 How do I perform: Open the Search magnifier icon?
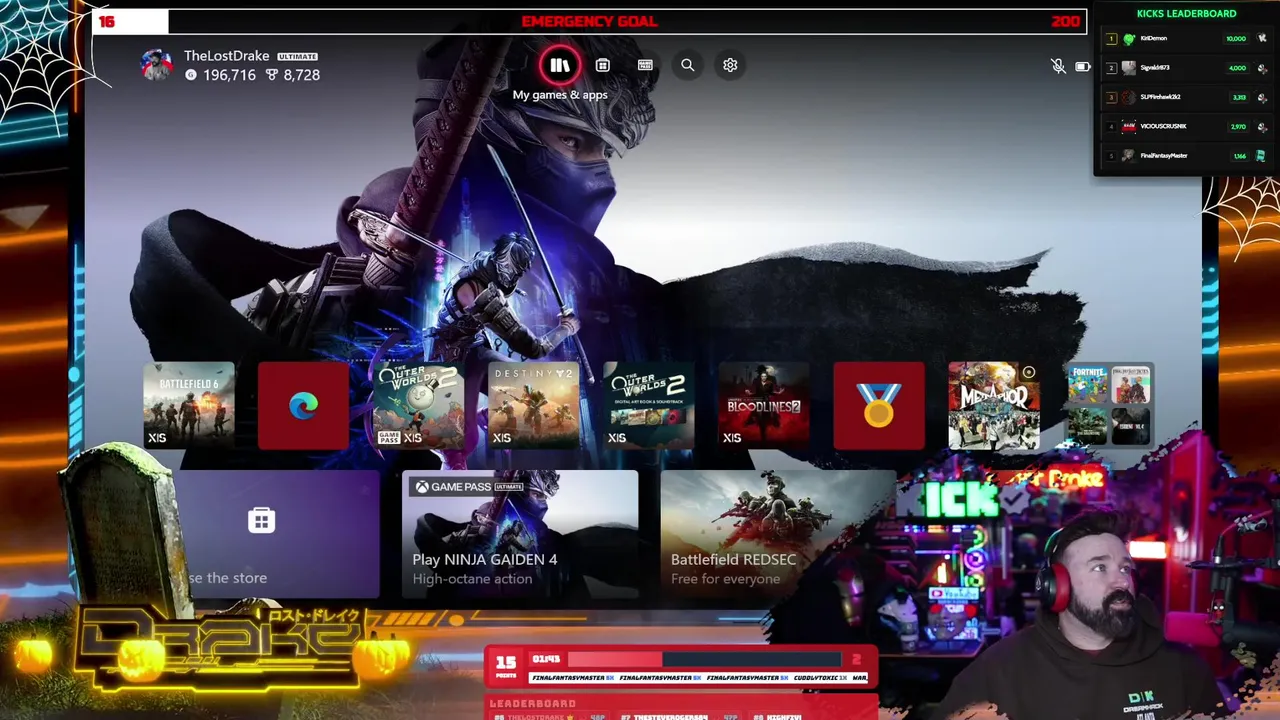pyautogui.click(x=688, y=65)
